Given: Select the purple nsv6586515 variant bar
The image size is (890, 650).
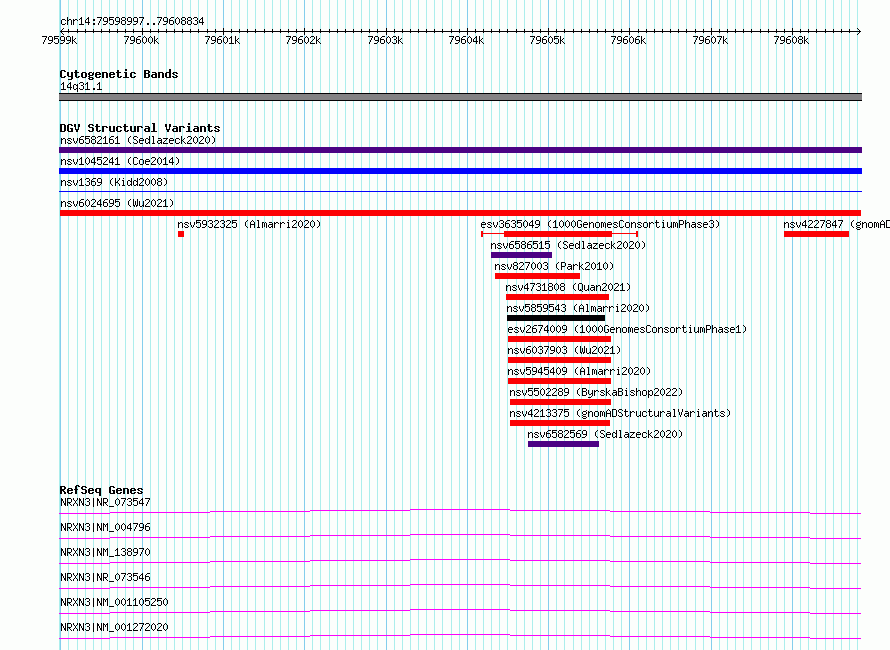Looking at the screenshot, I should (522, 255).
